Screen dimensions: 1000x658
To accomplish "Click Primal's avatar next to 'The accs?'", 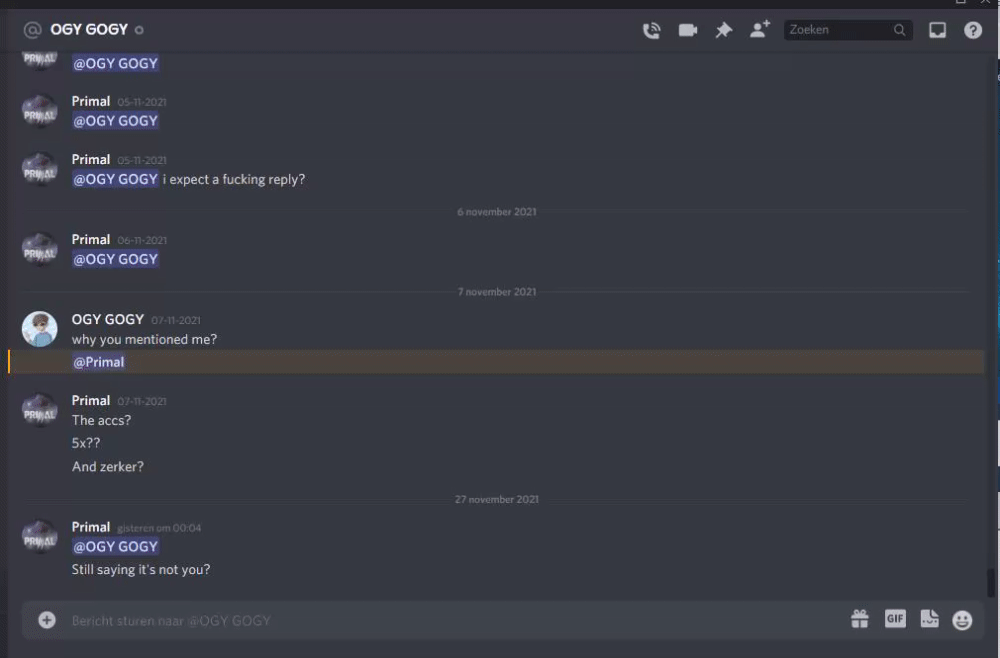I will pyautogui.click(x=40, y=409).
